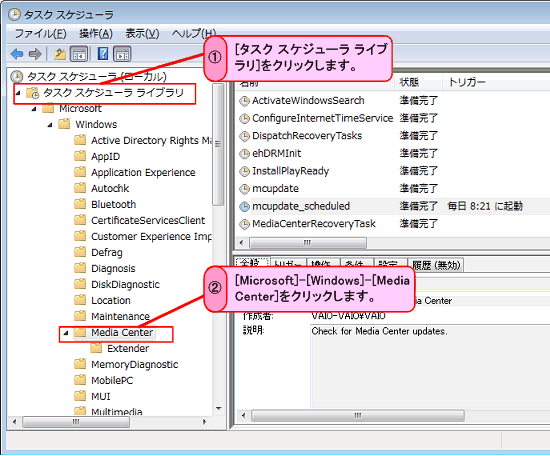550x456 pixels.
Task: Click the folder icon of MUI
Action: [x=80, y=396]
